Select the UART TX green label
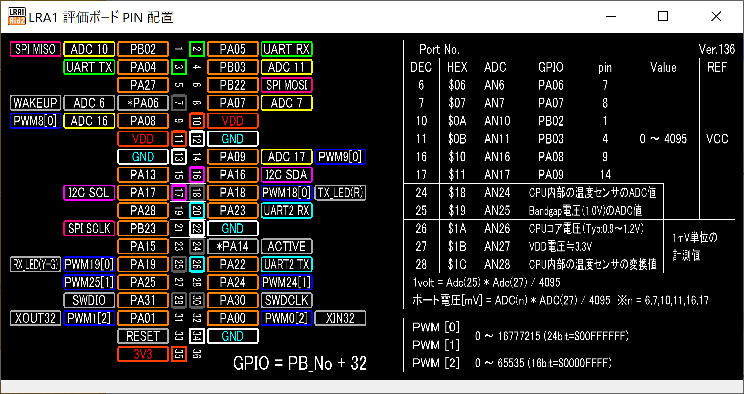744x394 pixels. [89, 67]
